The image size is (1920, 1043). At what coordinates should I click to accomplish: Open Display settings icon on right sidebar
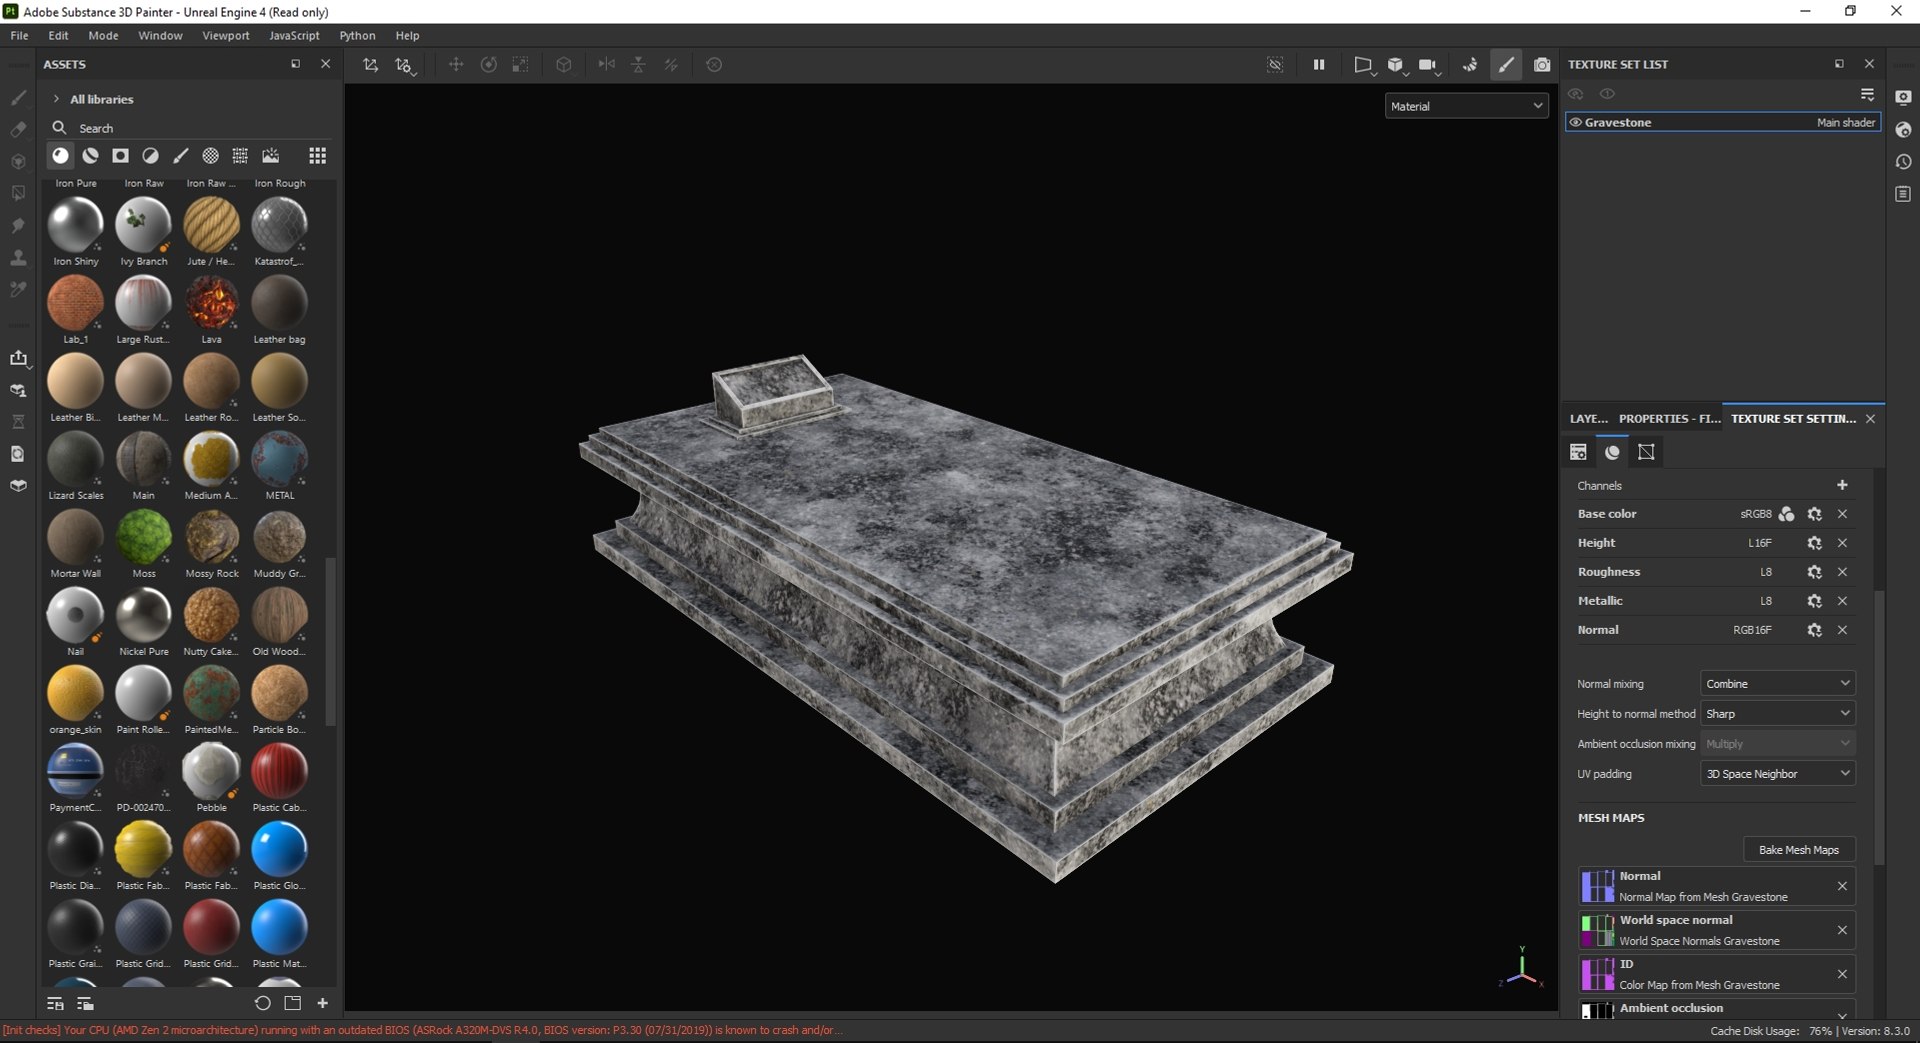pyautogui.click(x=1903, y=98)
